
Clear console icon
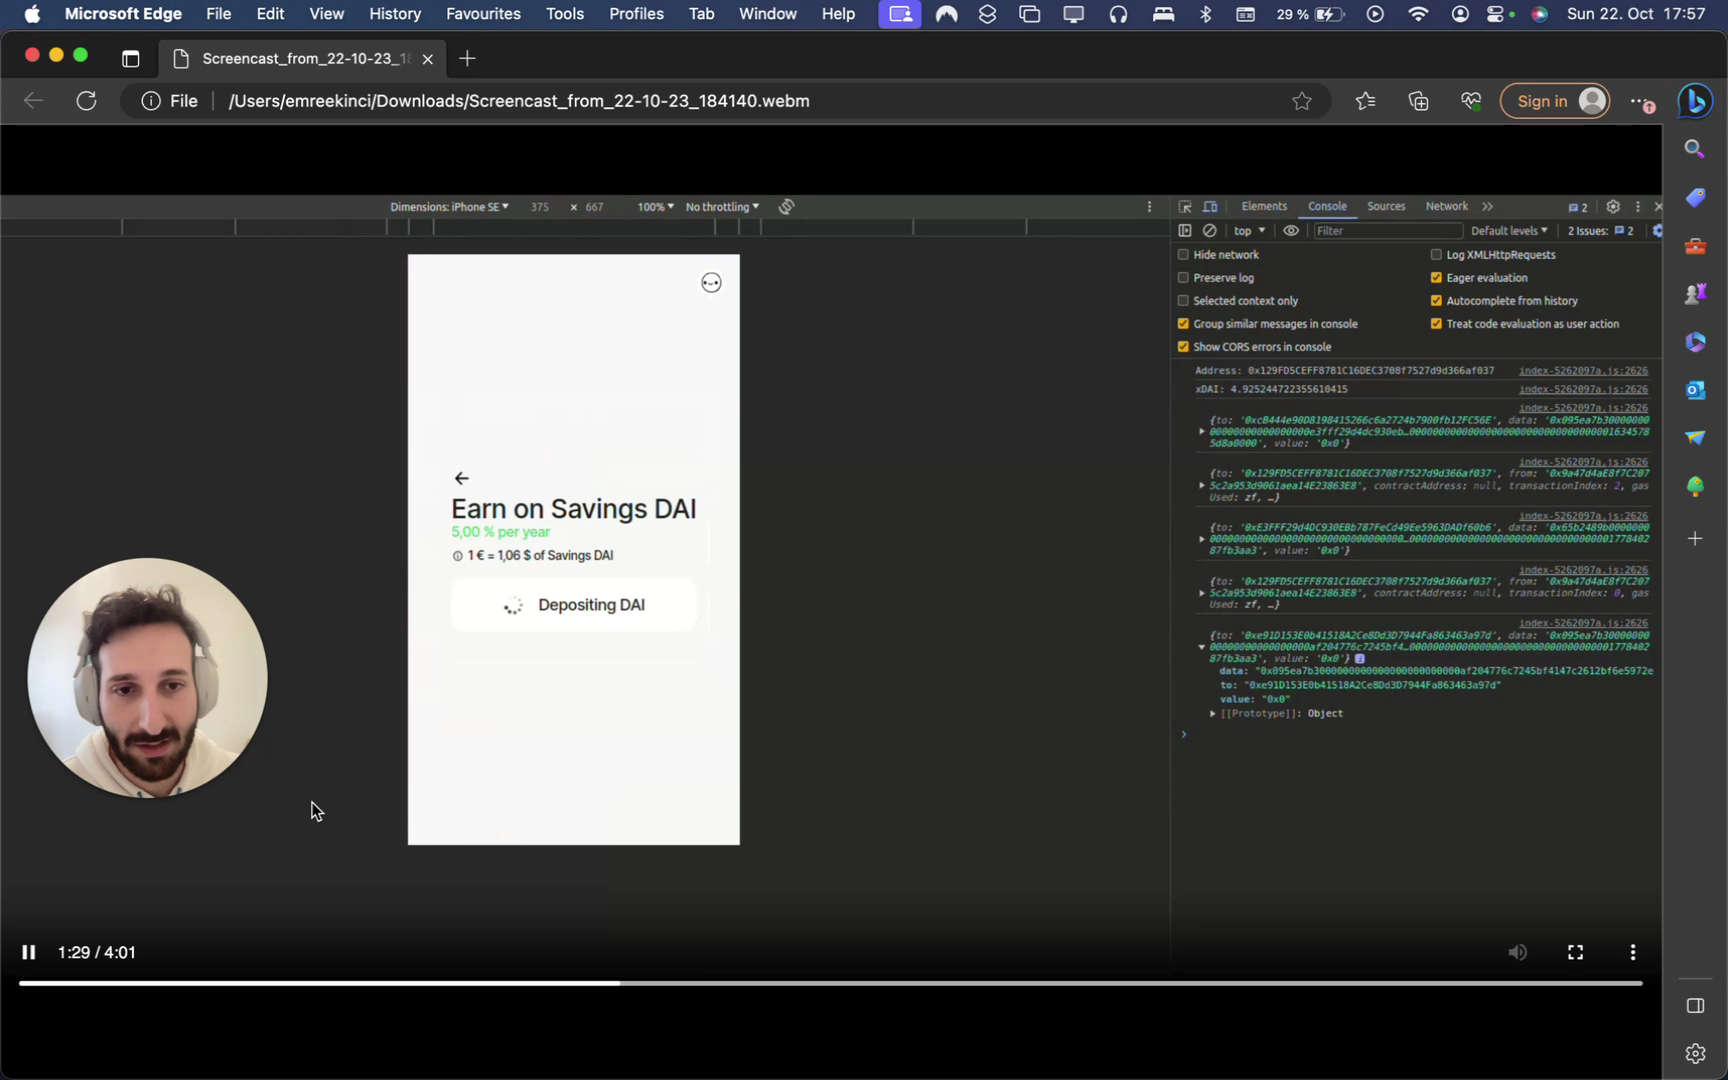1209,230
